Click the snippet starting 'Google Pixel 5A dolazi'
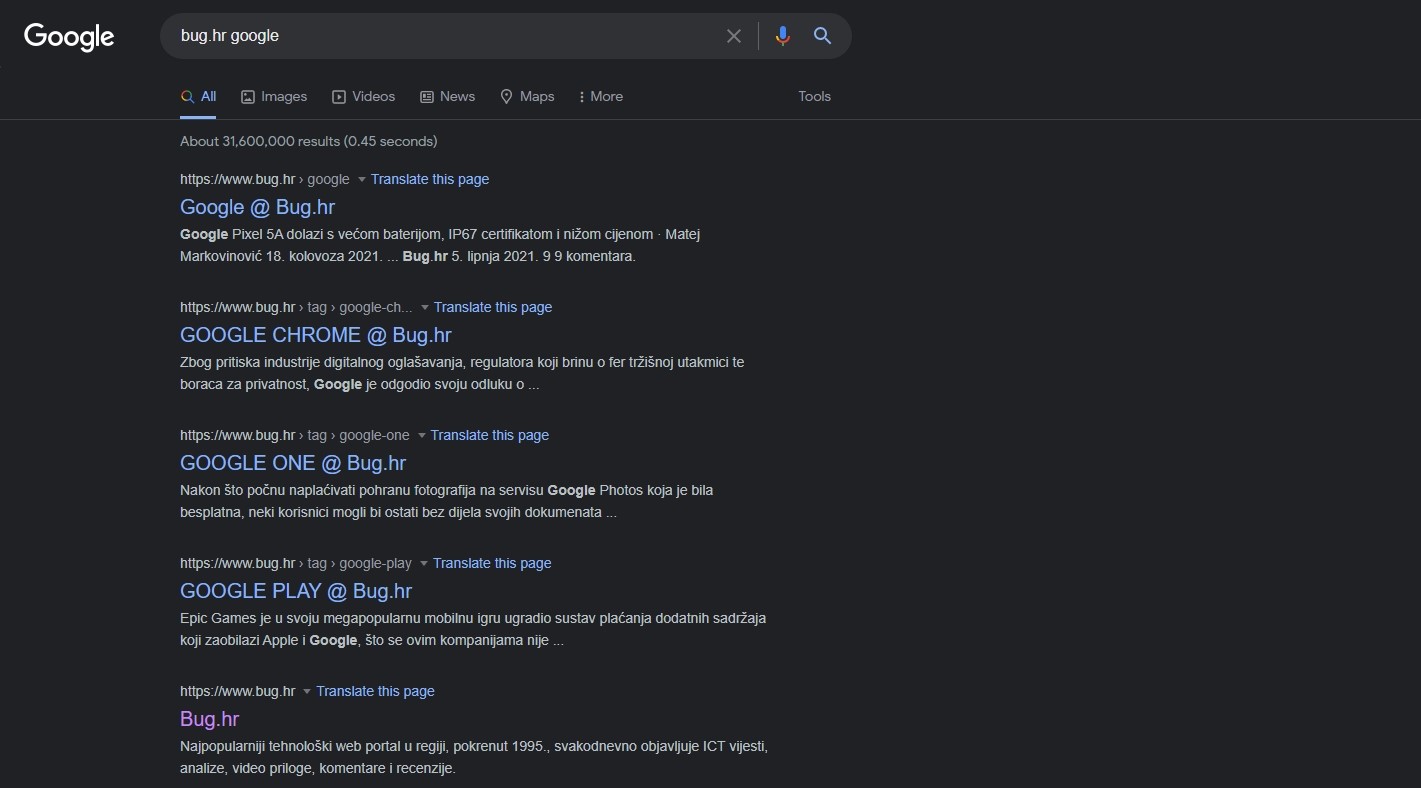 click(440, 245)
